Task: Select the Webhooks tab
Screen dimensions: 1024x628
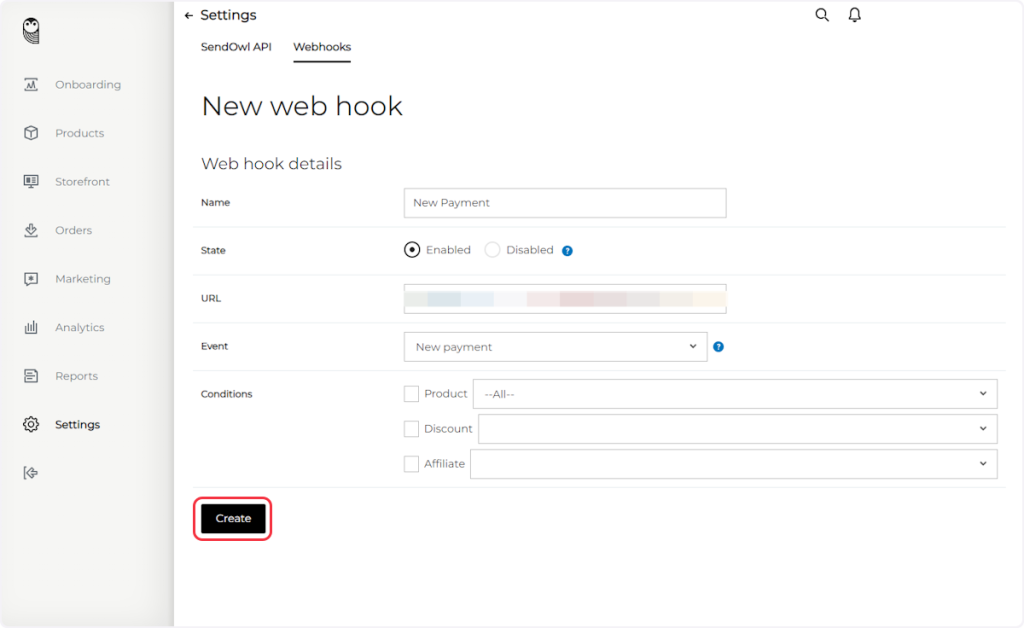Action: click(x=321, y=47)
